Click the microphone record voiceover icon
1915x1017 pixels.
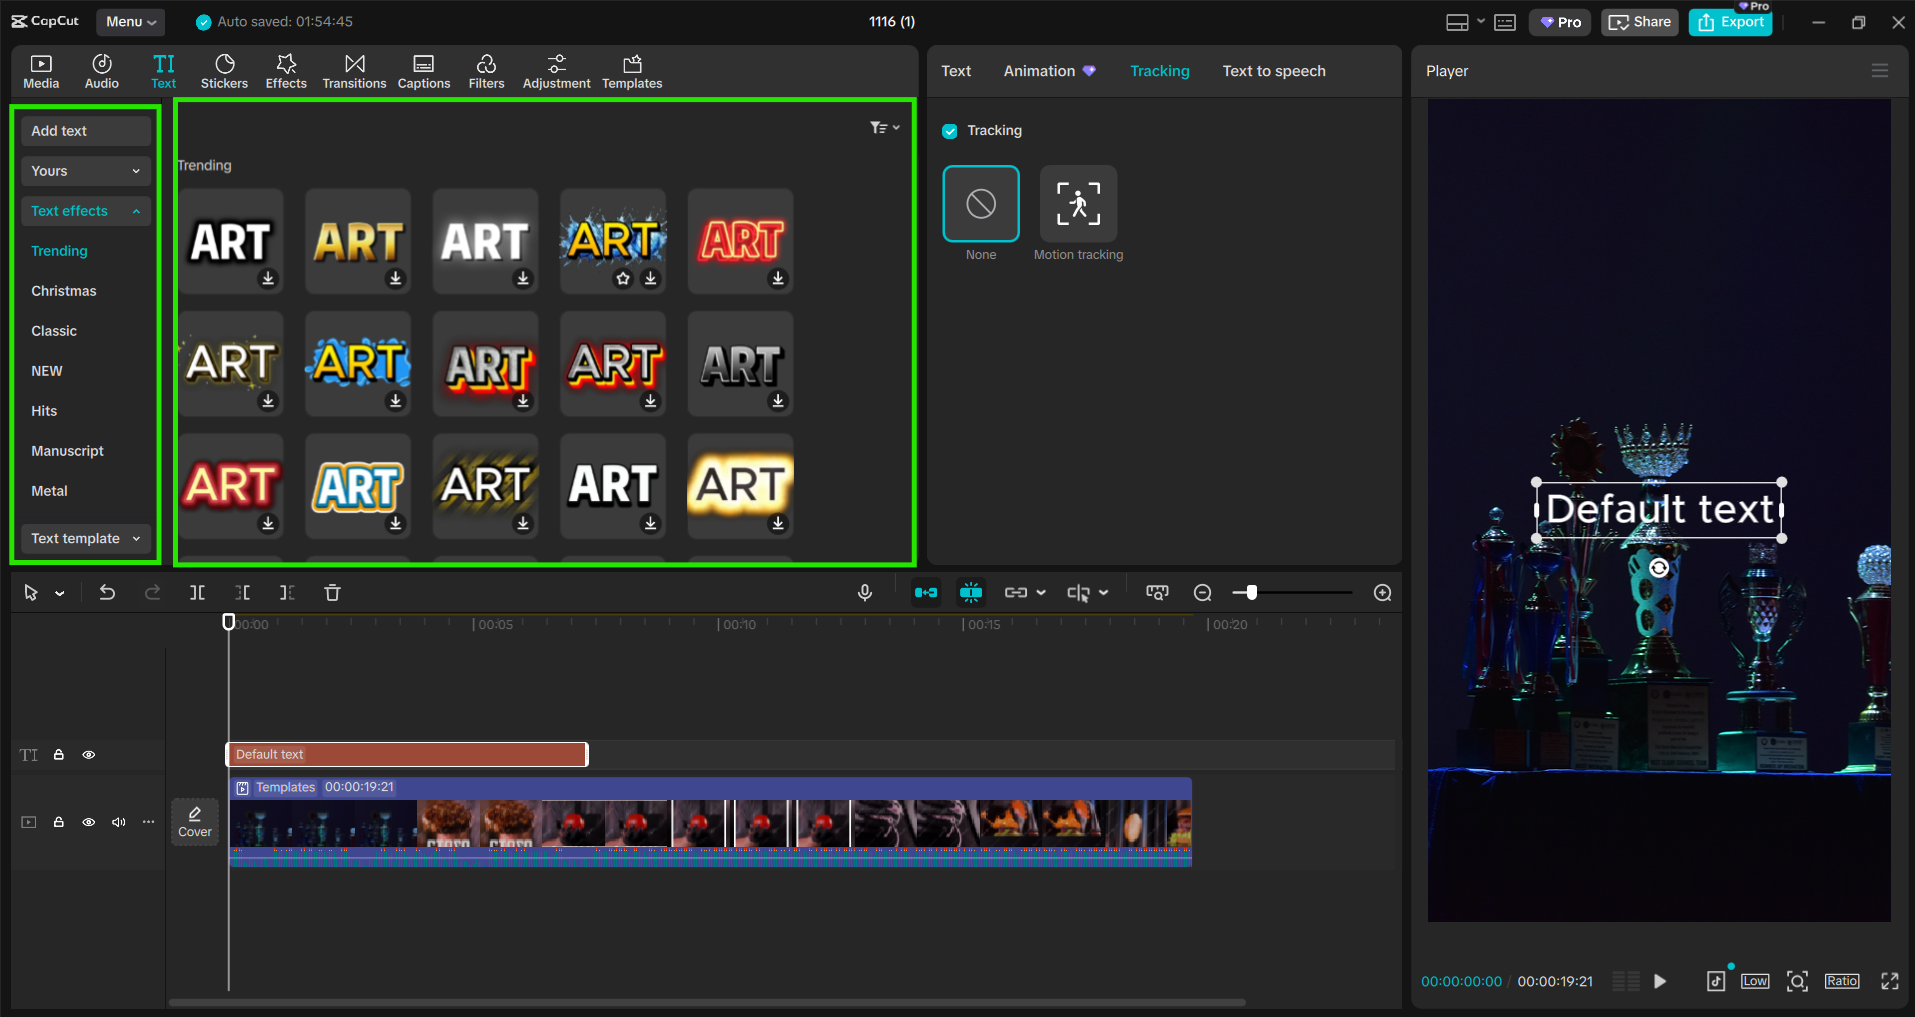tap(865, 593)
